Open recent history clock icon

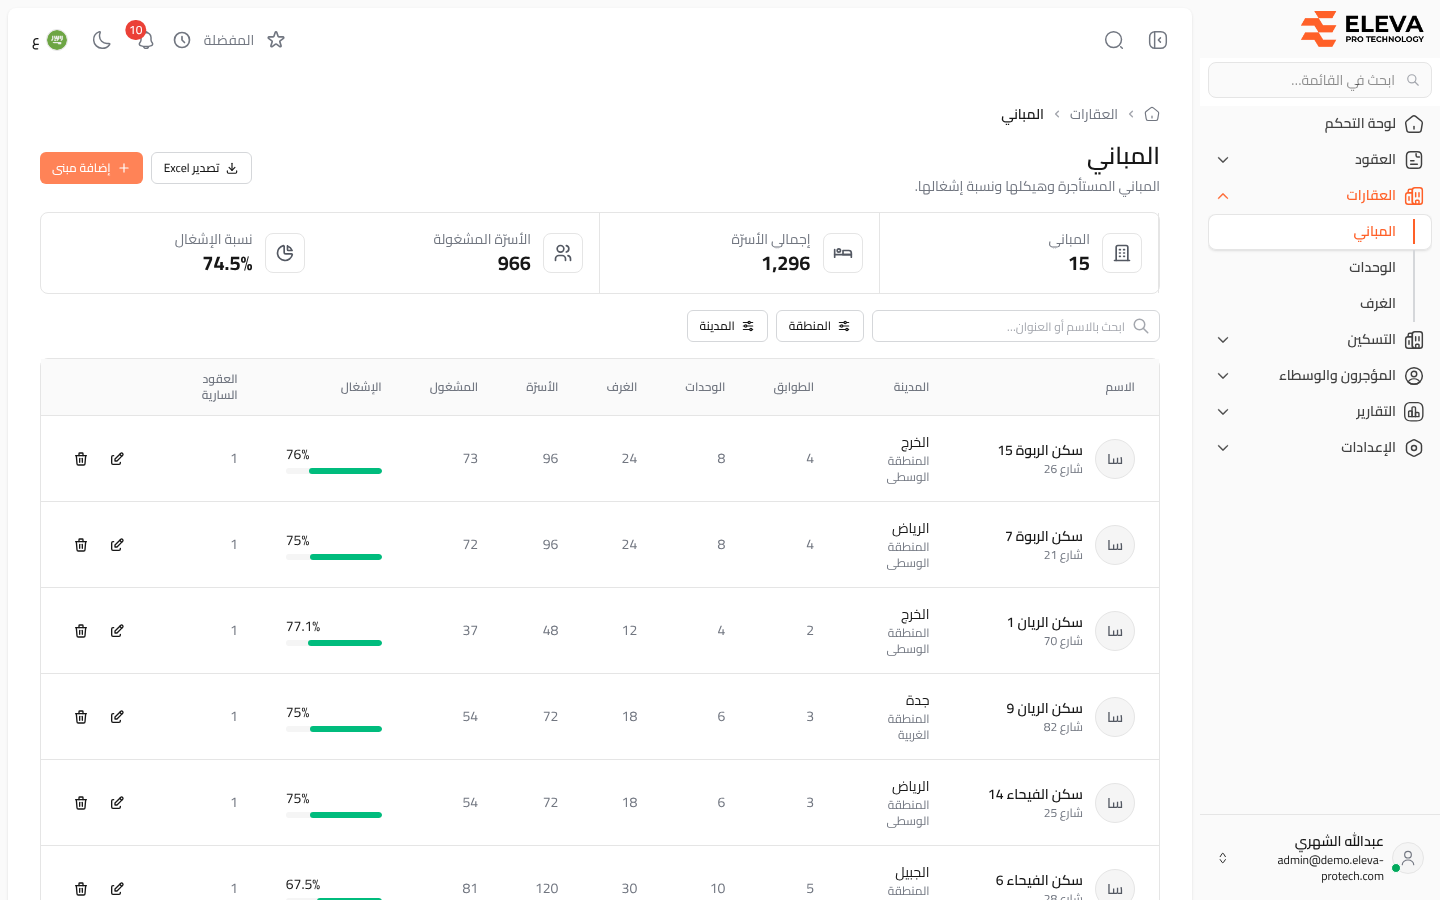pos(182,40)
